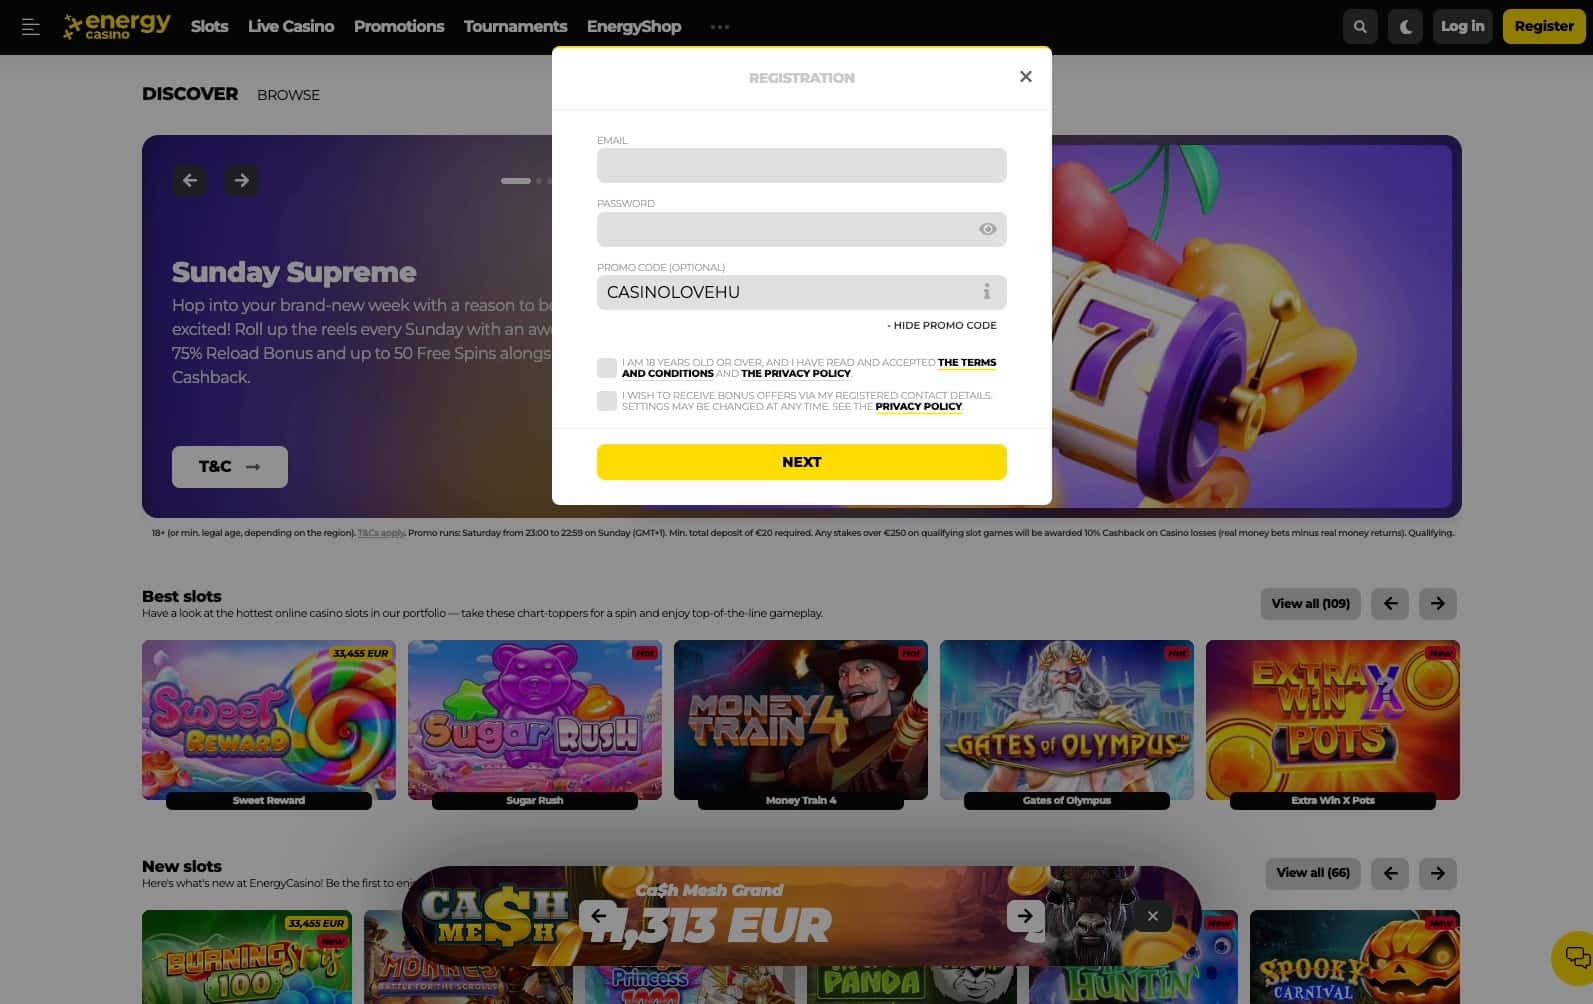This screenshot has height=1004, width=1593.
Task: Click the yellow Next button
Action: click(802, 462)
